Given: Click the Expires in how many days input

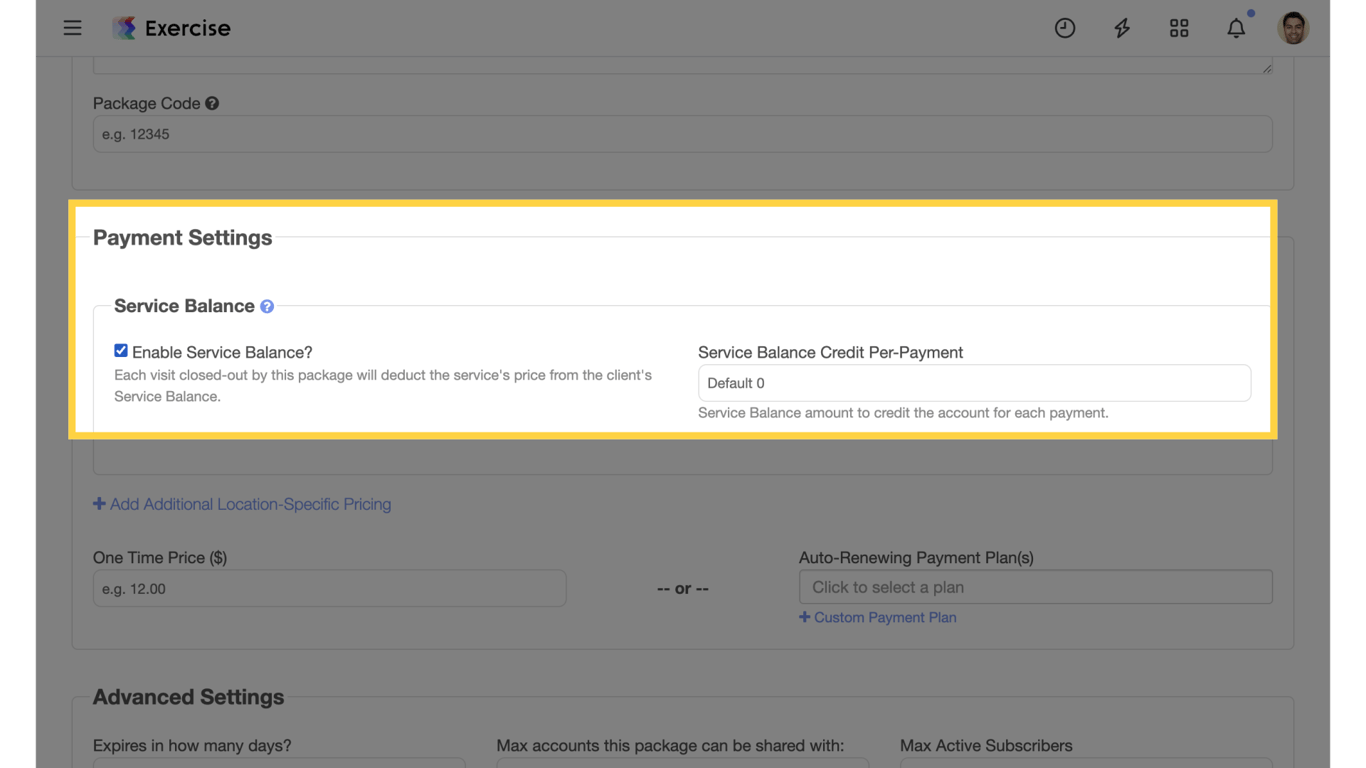Looking at the screenshot, I should pyautogui.click(x=279, y=765).
